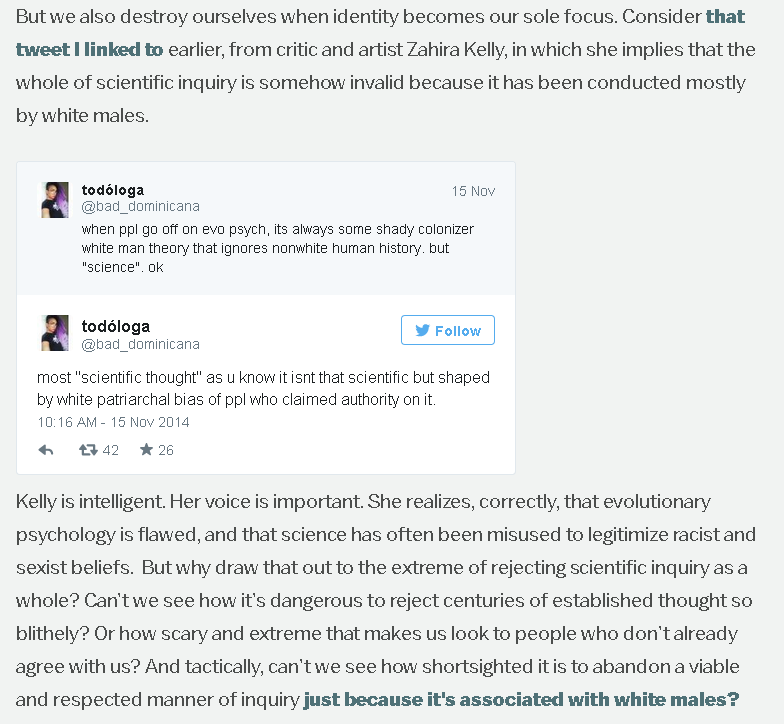Click the Twitter Follow button
784x724 pixels.
448,330
